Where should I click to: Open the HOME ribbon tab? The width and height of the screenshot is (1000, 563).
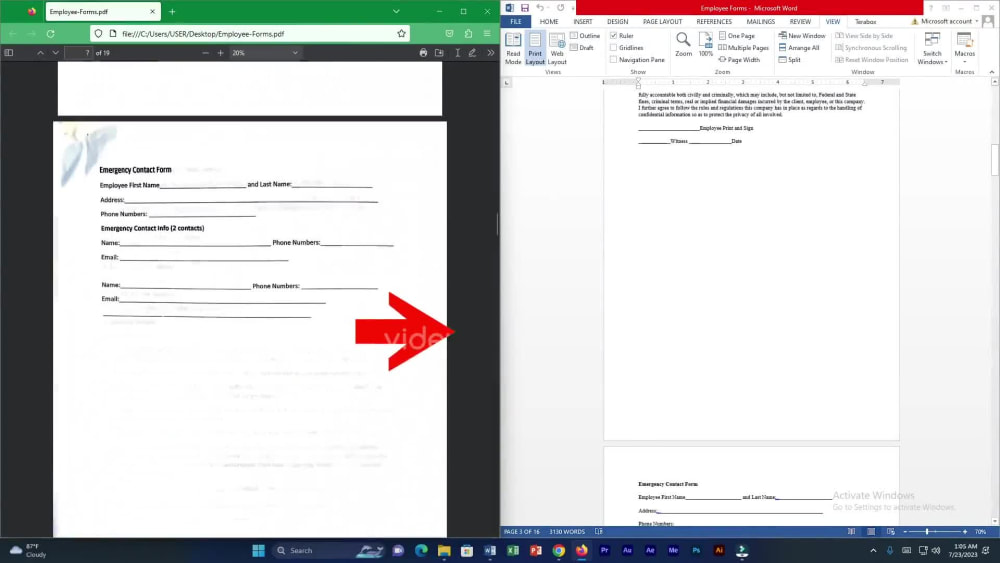[548, 22]
